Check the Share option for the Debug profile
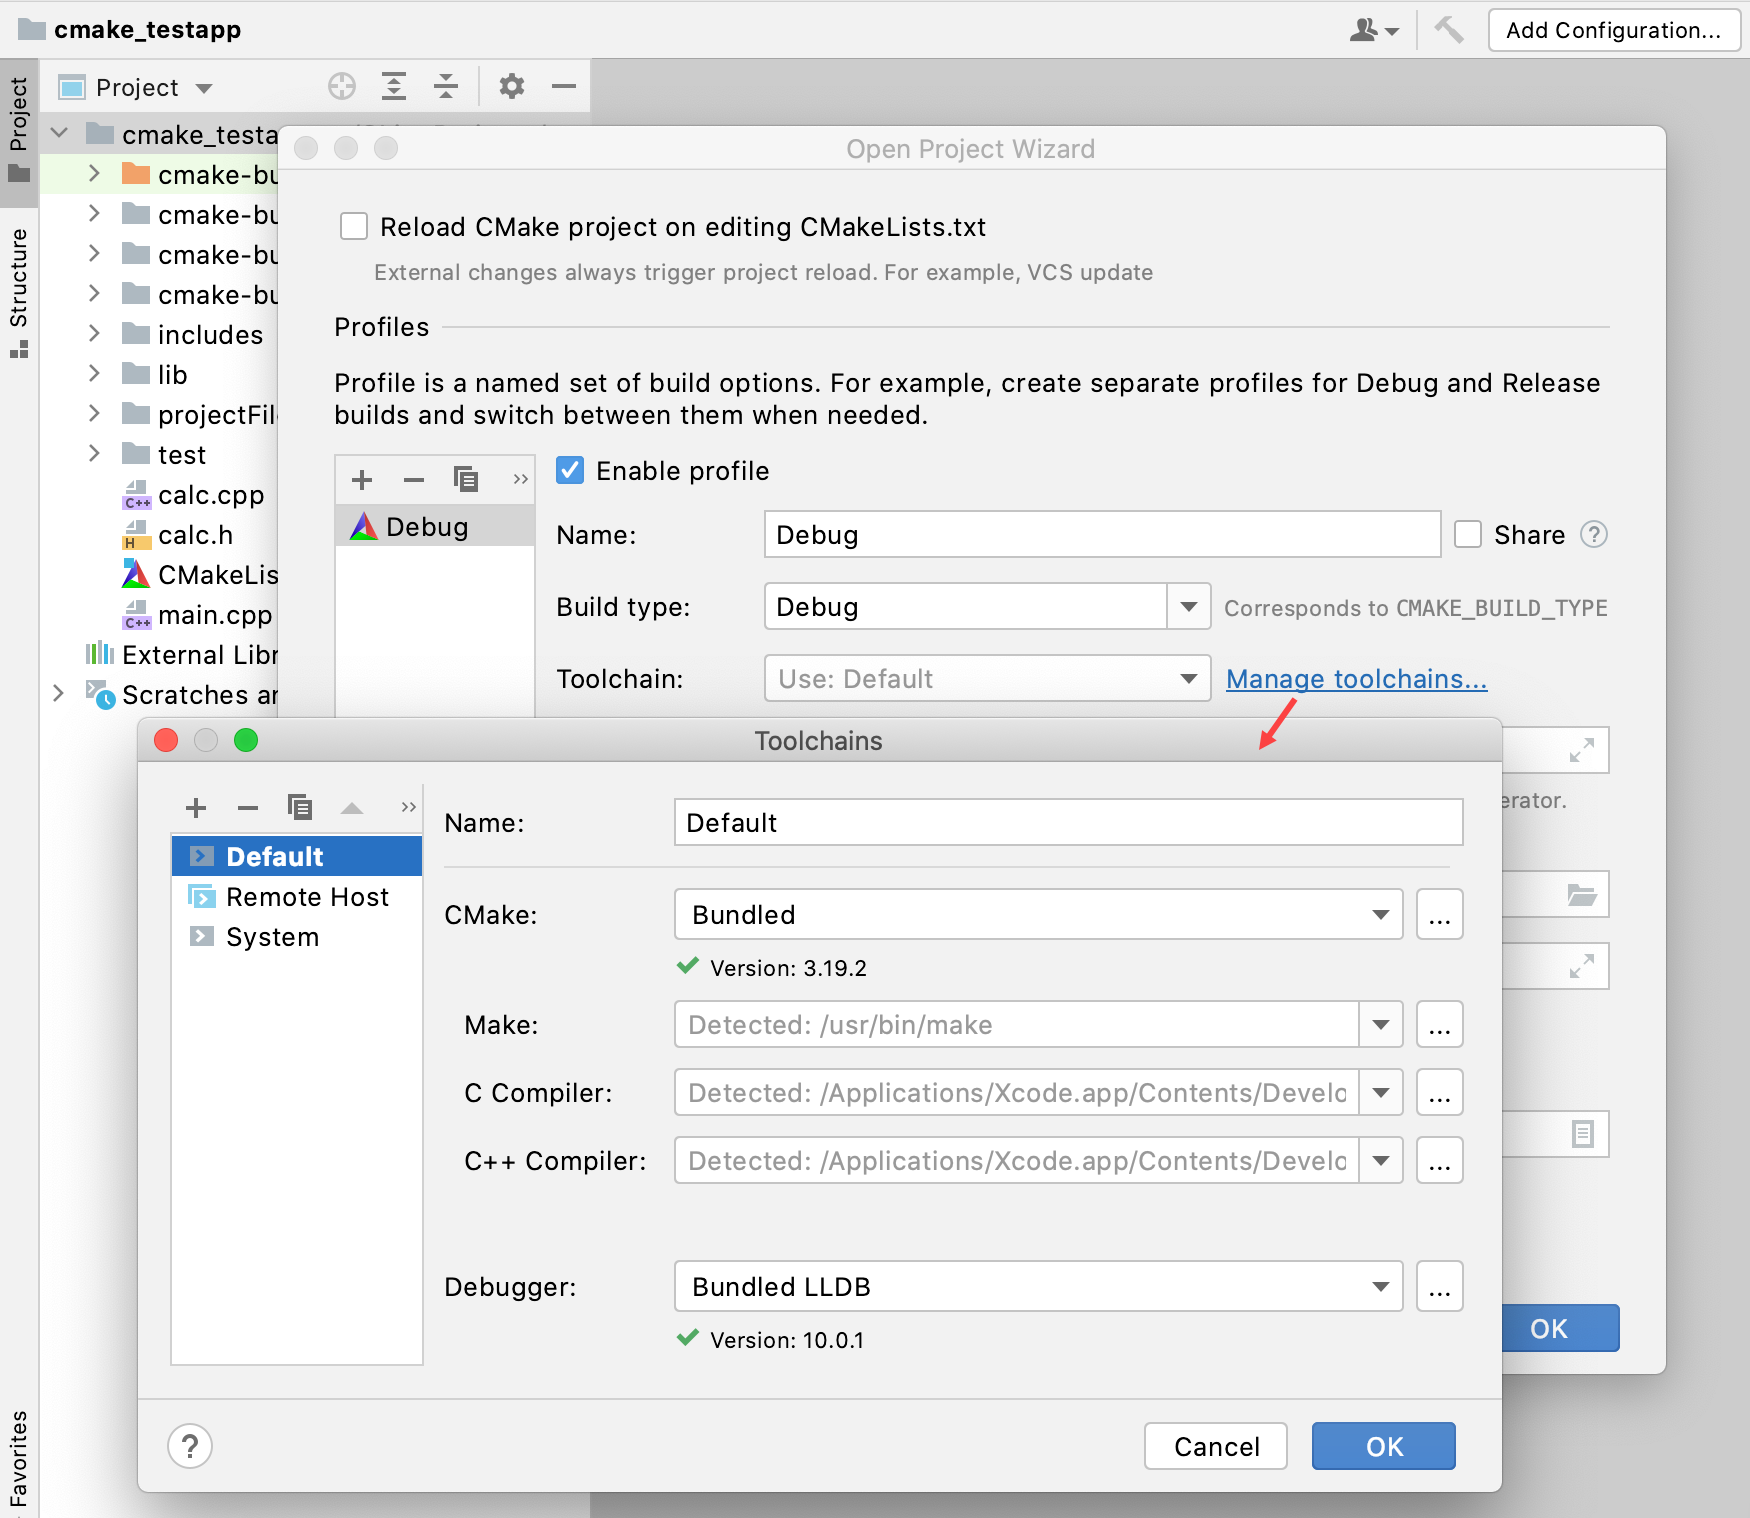This screenshot has width=1750, height=1518. [1467, 535]
